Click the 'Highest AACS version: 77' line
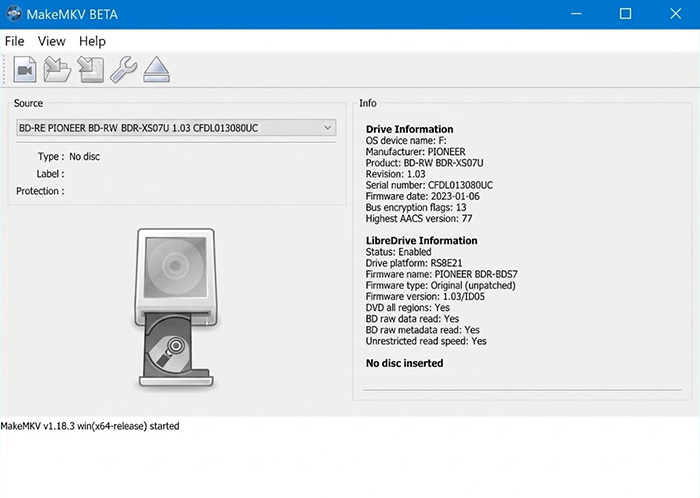Viewport: 700px width, 498px height. coord(419,218)
